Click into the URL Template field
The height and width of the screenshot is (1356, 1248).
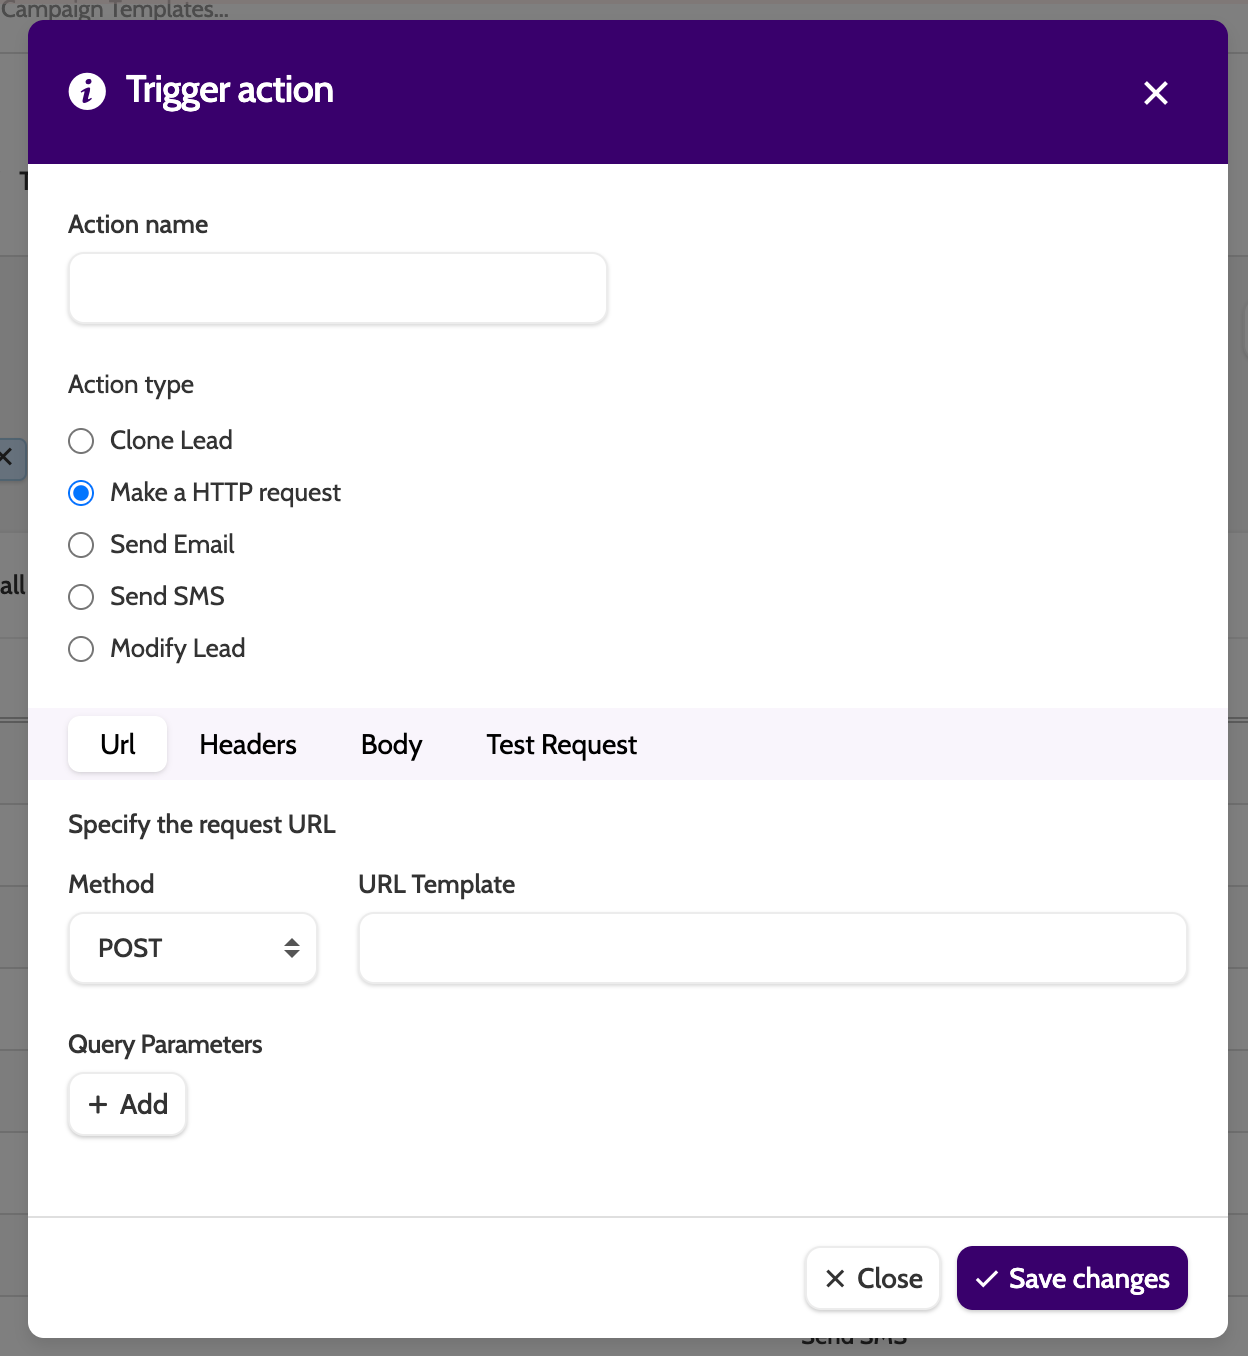click(x=772, y=948)
